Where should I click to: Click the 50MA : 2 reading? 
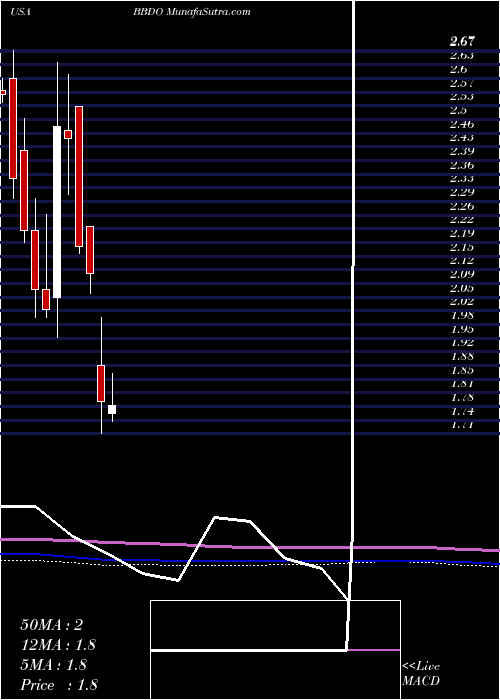(52, 625)
